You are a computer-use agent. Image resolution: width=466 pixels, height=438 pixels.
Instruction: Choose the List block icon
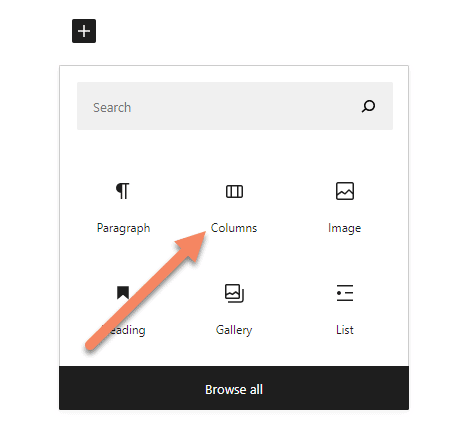coord(345,293)
